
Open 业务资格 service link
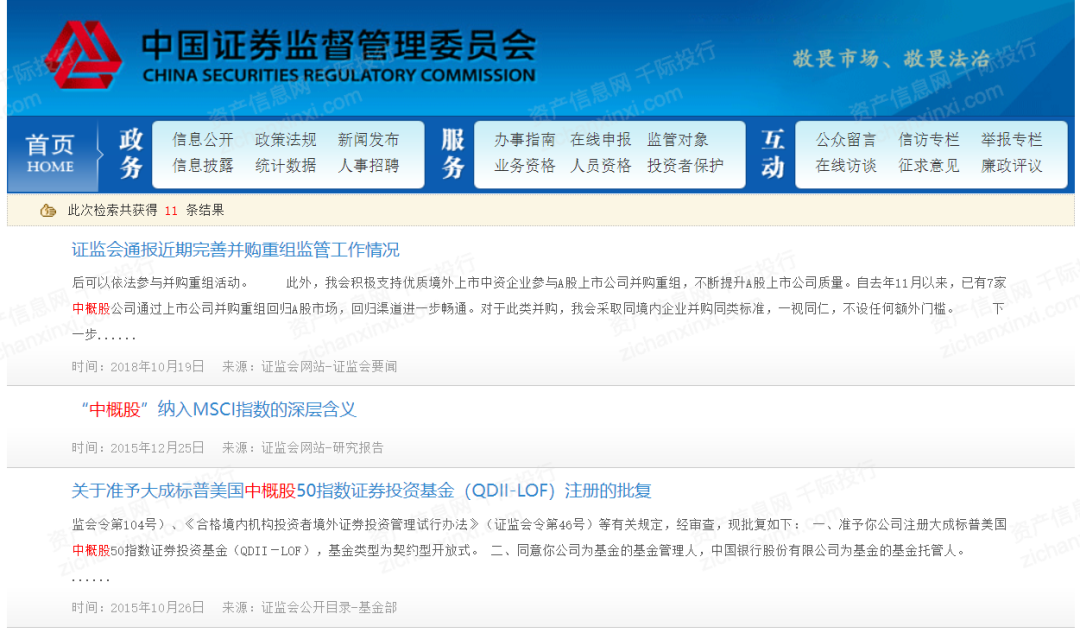(524, 165)
